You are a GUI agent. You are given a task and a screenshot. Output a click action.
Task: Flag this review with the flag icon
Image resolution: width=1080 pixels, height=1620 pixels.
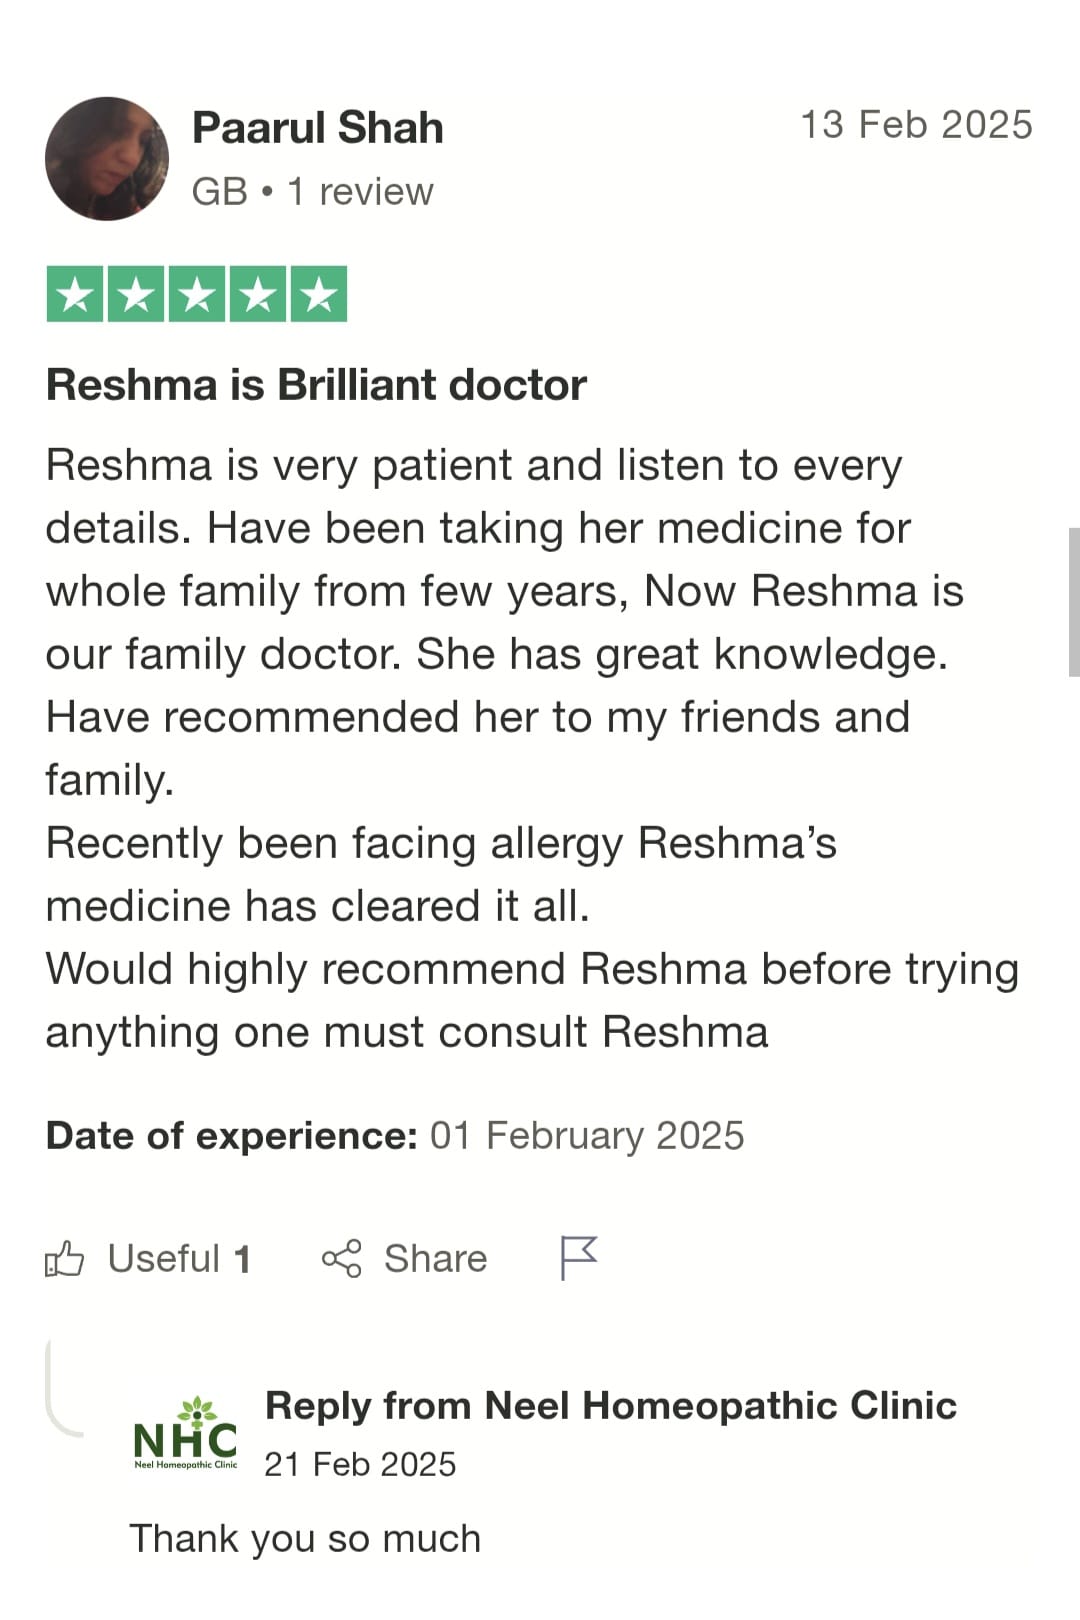(578, 1258)
